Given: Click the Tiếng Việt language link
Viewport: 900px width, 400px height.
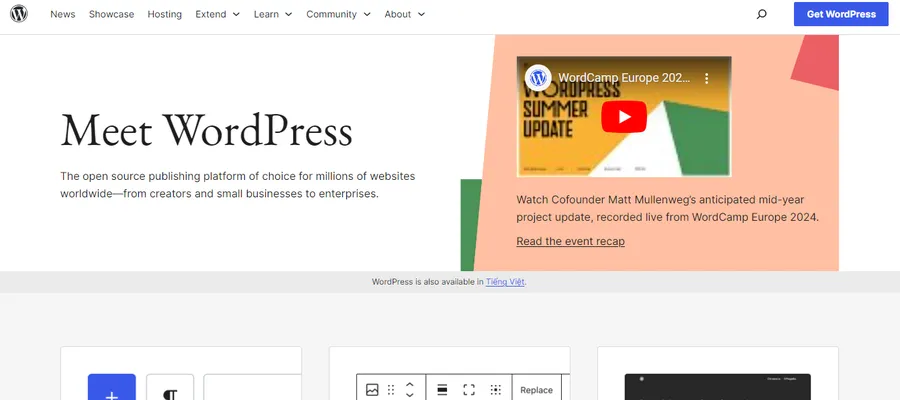Looking at the screenshot, I should tap(505, 282).
